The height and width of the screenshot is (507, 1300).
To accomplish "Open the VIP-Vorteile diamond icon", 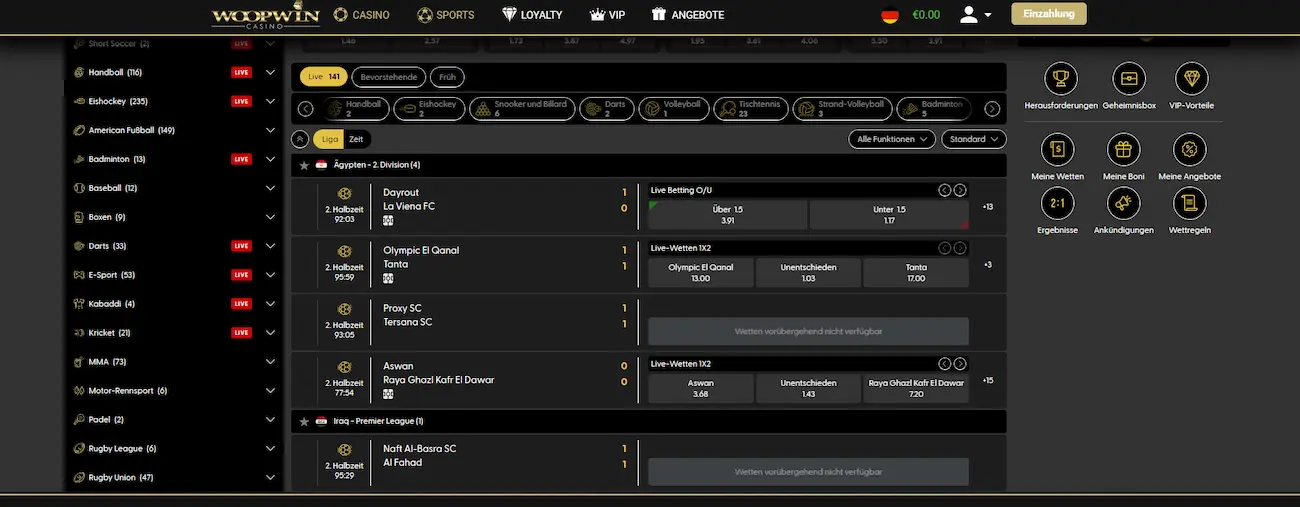I will 1191,78.
